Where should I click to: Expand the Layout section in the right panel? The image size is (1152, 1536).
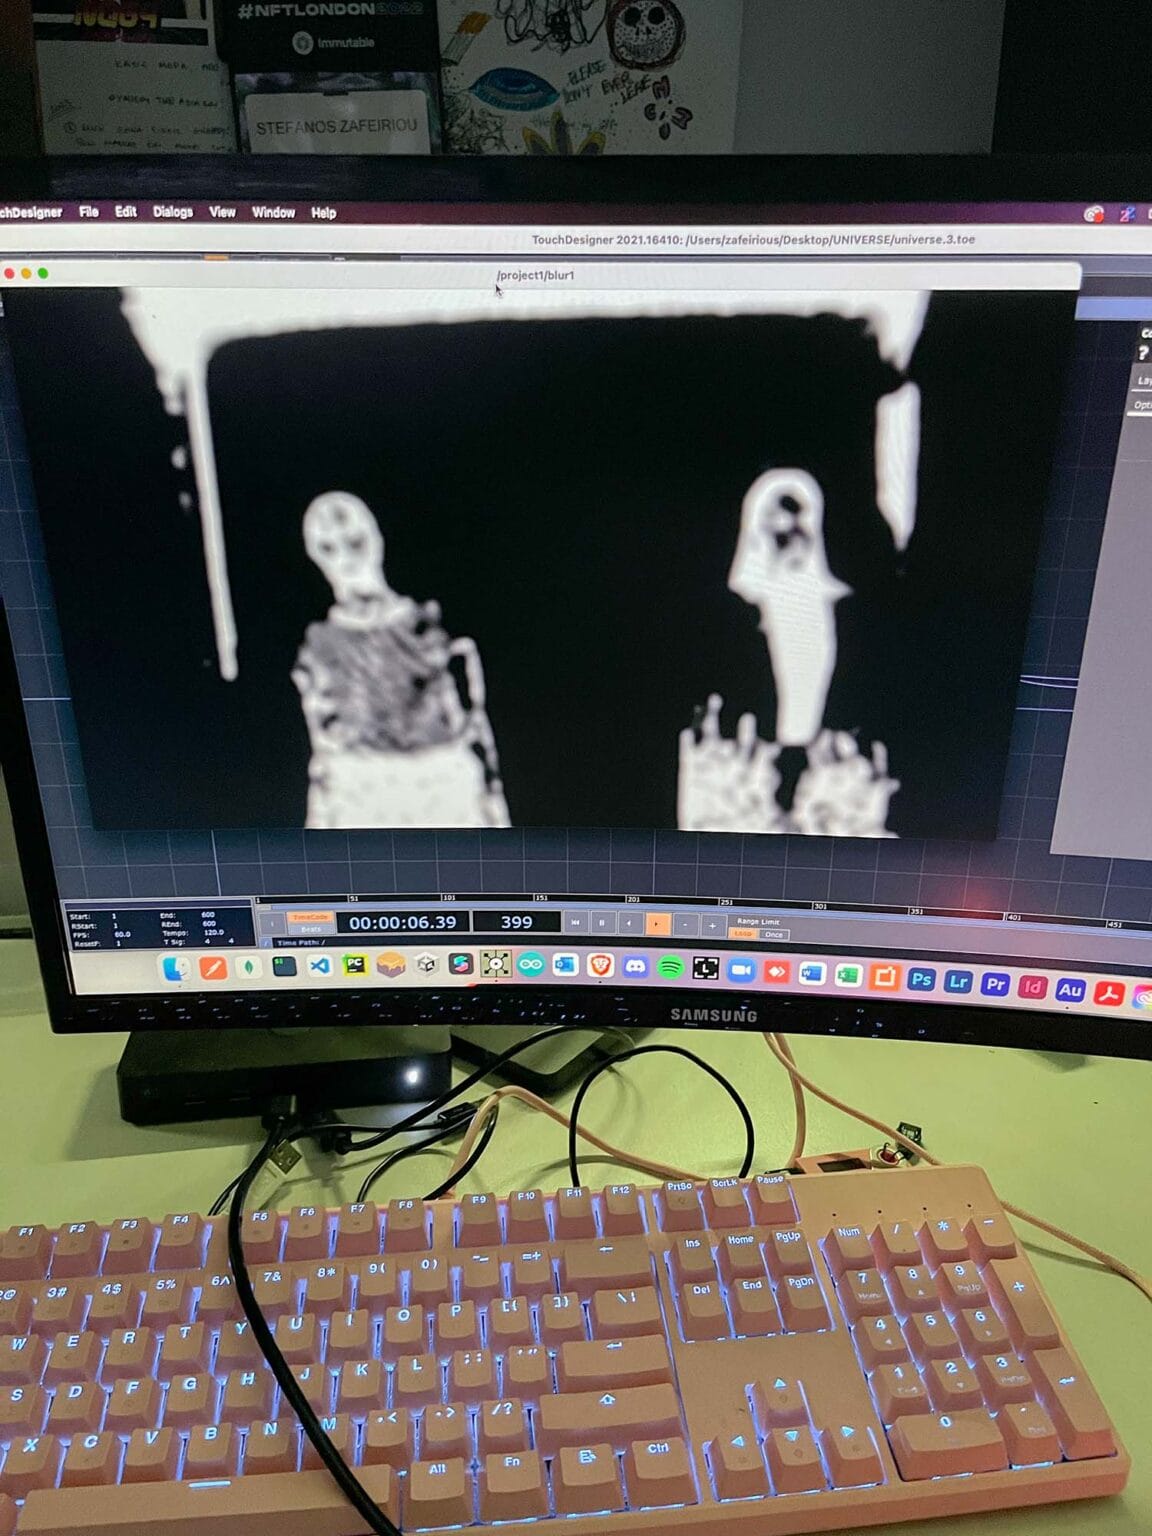(x=1145, y=380)
